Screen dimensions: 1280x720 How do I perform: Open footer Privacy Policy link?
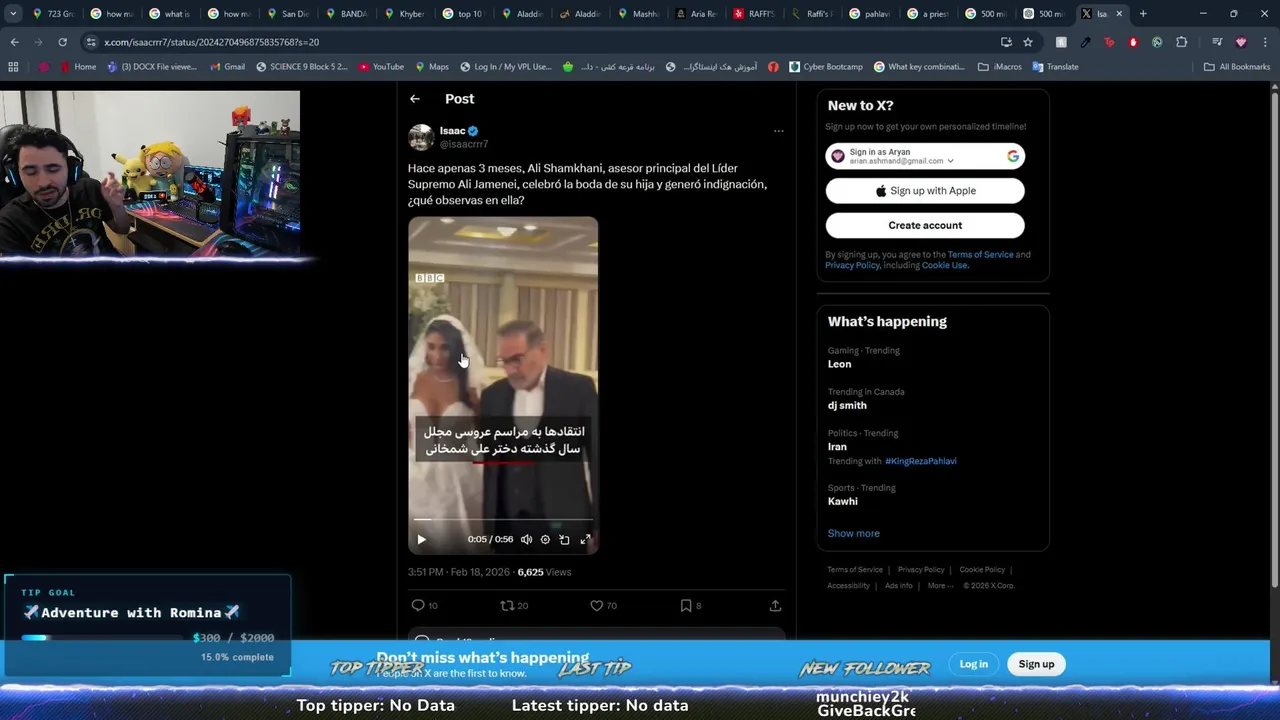pyautogui.click(x=920, y=570)
